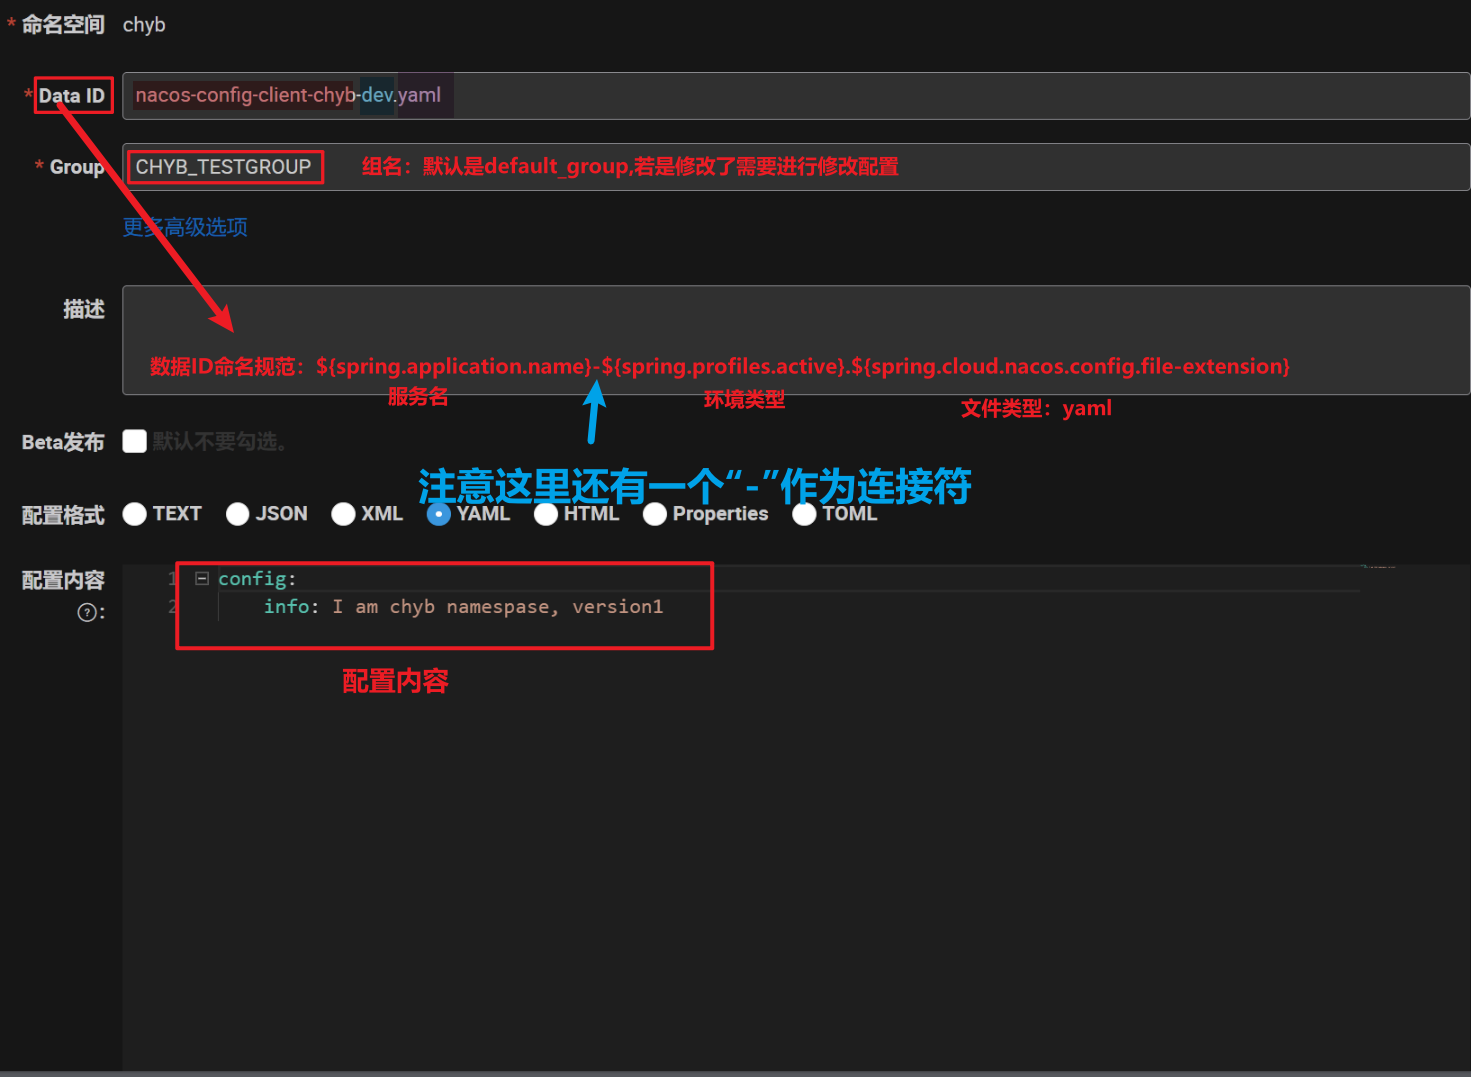Collapse the config: block fold icon

point(202,579)
